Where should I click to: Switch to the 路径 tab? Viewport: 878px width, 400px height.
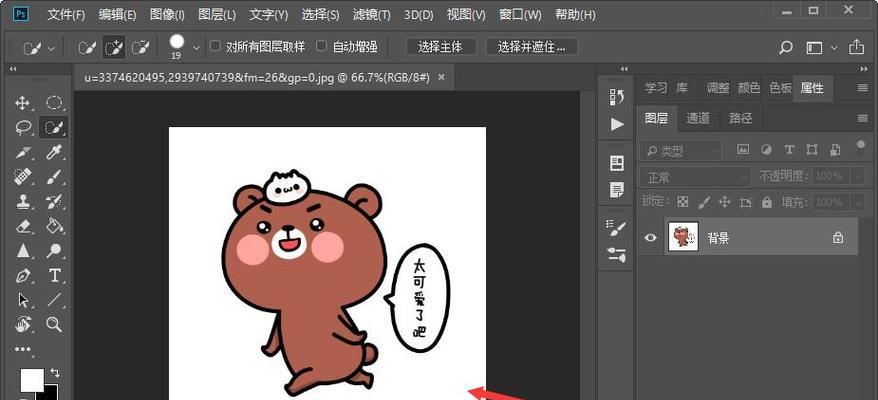tap(740, 118)
